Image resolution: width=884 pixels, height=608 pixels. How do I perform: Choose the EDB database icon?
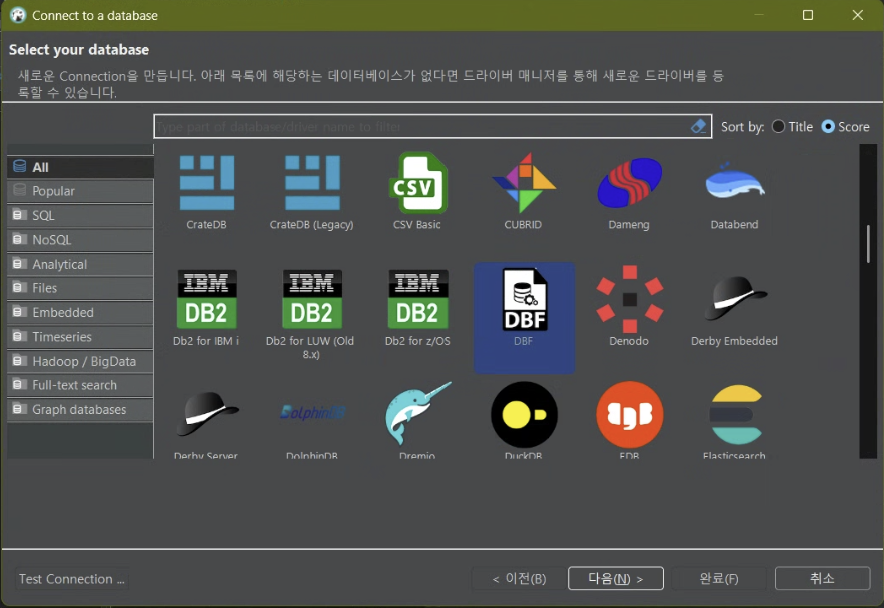click(x=629, y=415)
